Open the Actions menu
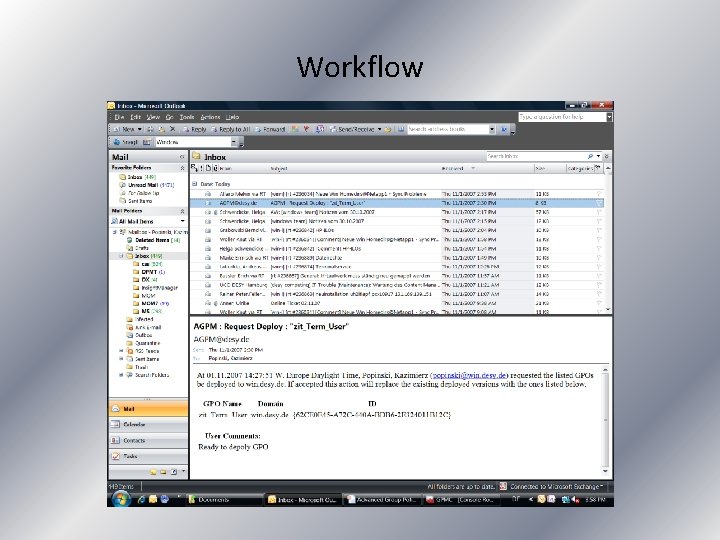 tap(210, 117)
